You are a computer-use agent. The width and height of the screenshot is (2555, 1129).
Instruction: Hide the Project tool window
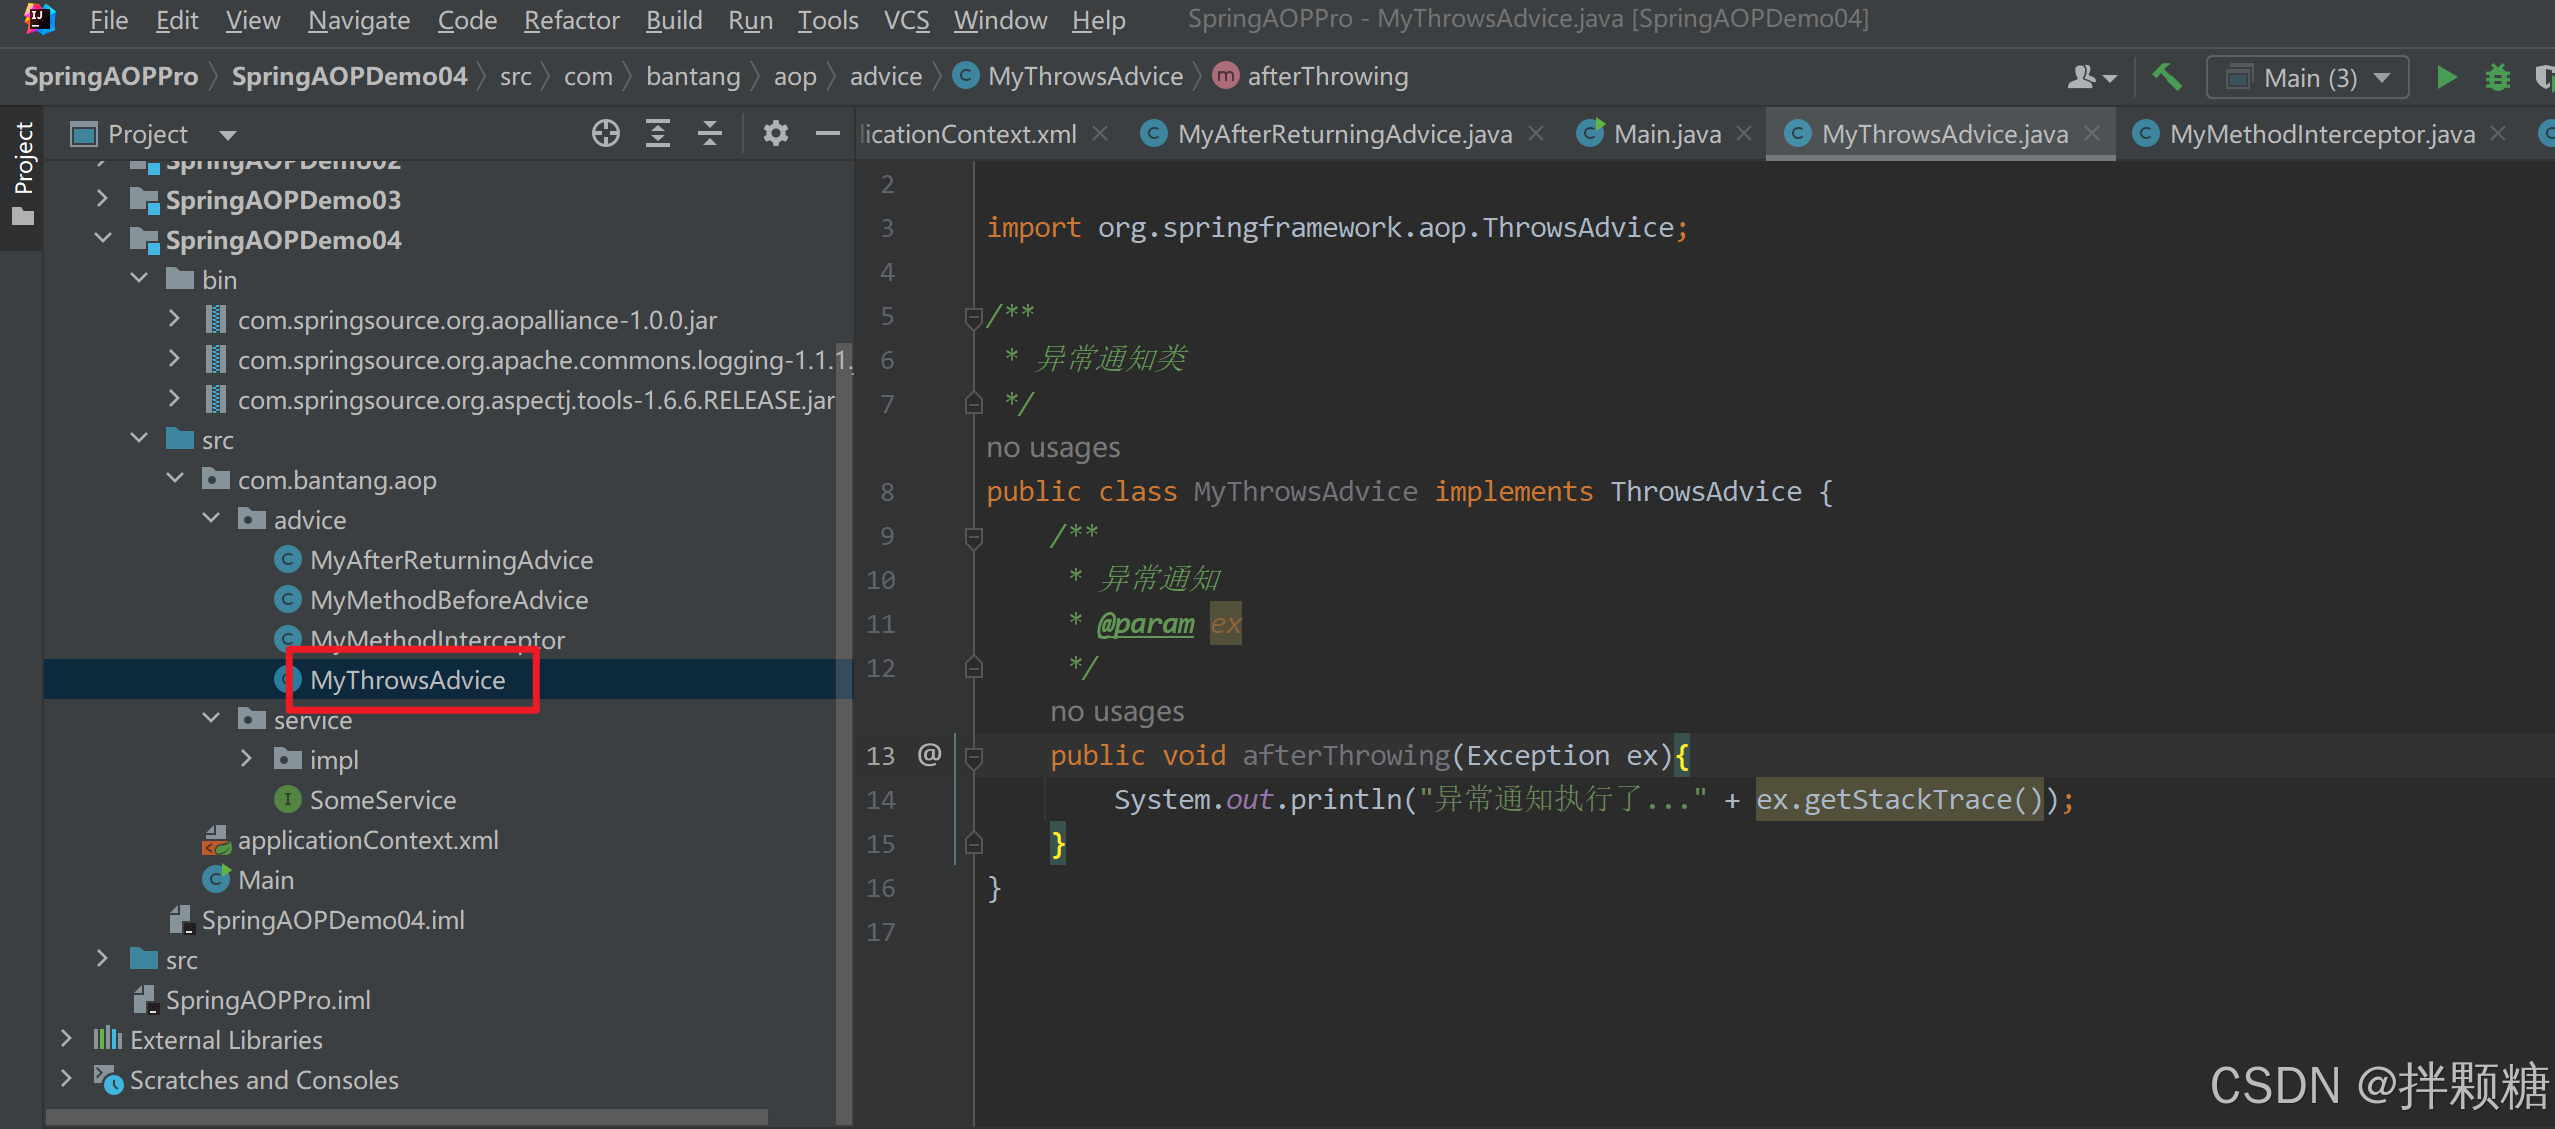pos(827,133)
